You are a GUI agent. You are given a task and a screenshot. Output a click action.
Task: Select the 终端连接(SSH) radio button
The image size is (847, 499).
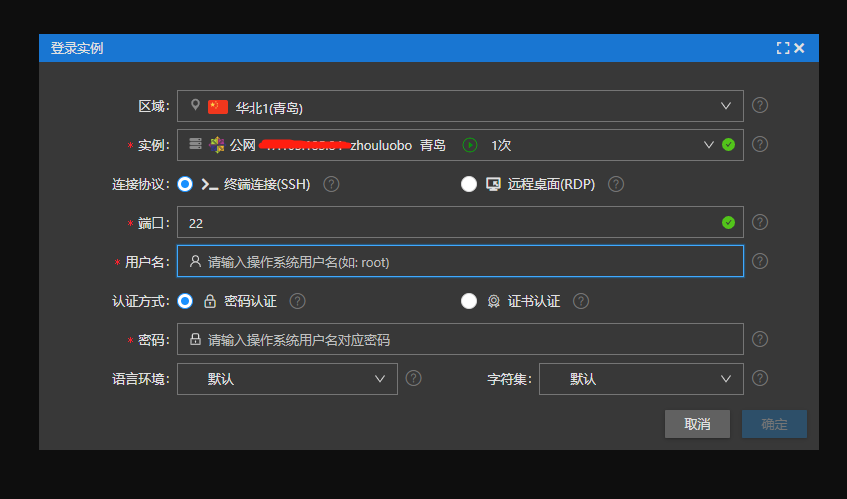185,184
